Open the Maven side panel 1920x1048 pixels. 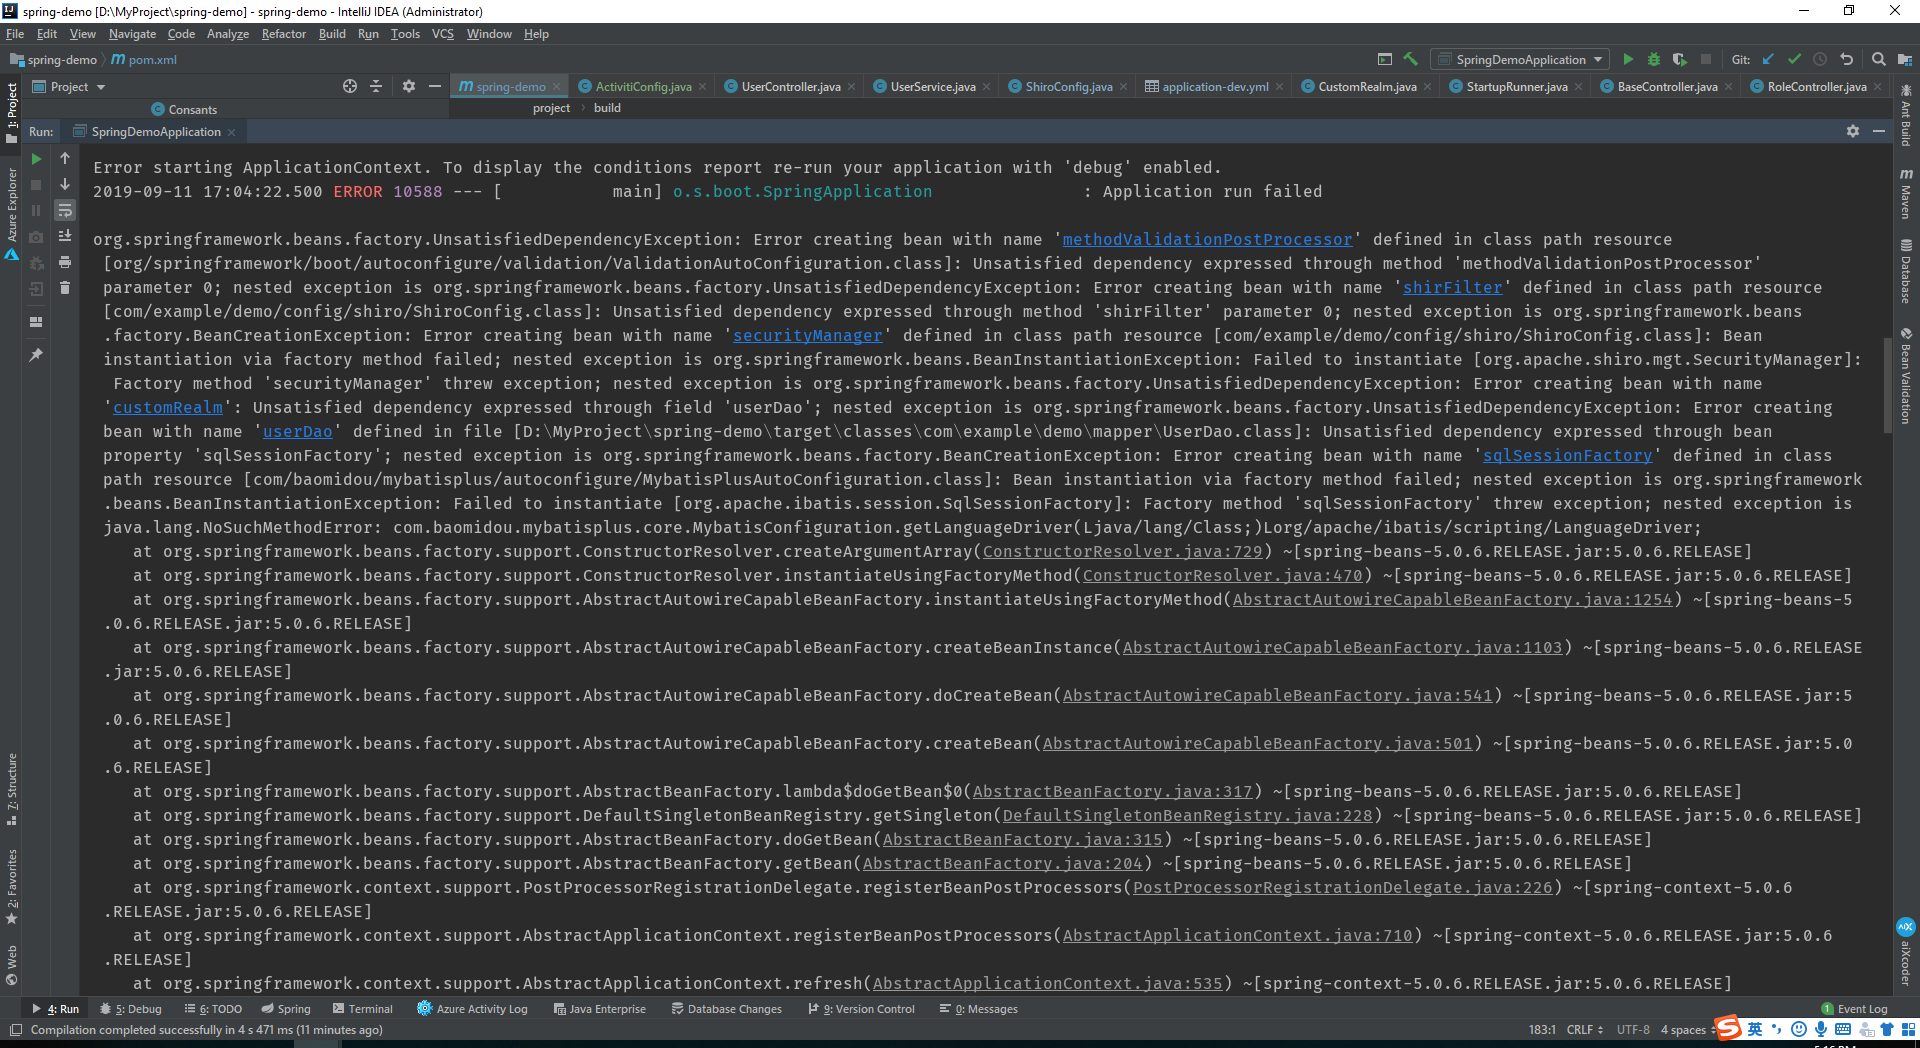(x=1906, y=193)
